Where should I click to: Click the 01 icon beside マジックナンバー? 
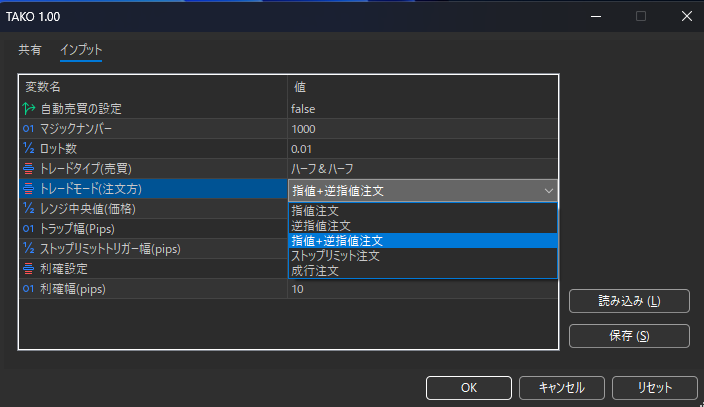(x=28, y=128)
